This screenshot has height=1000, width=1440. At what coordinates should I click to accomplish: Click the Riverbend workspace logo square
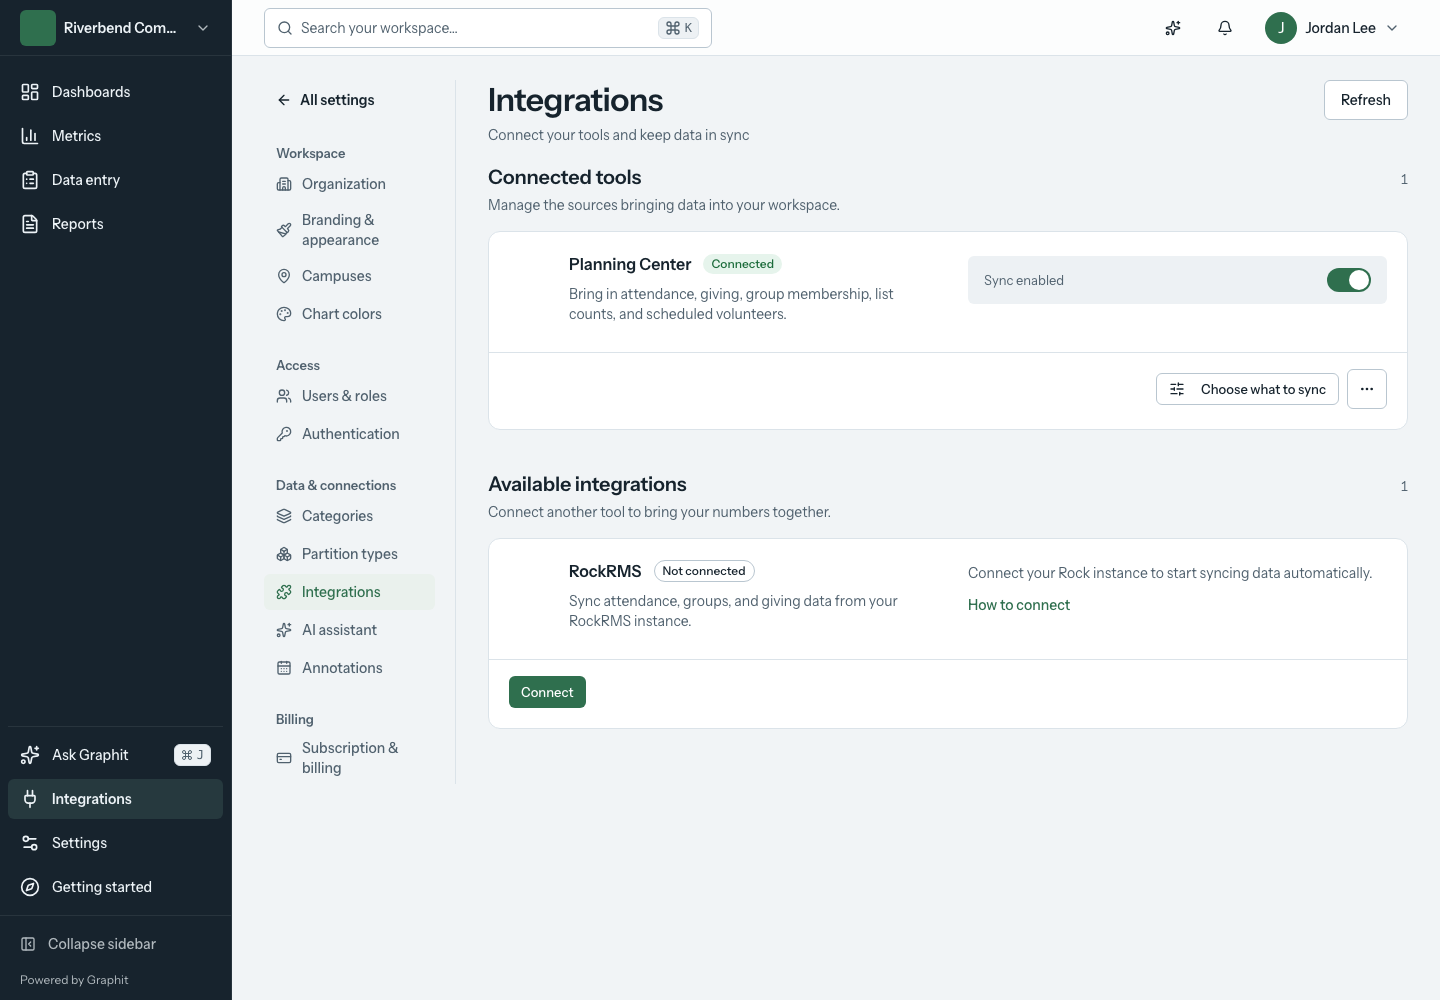38,28
